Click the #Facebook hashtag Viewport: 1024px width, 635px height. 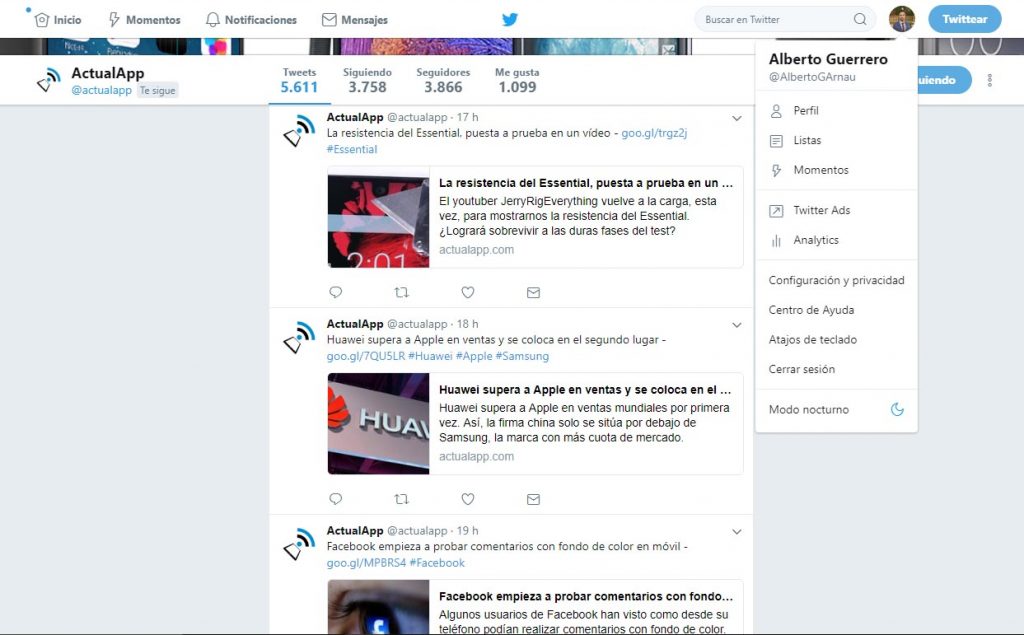pos(437,562)
